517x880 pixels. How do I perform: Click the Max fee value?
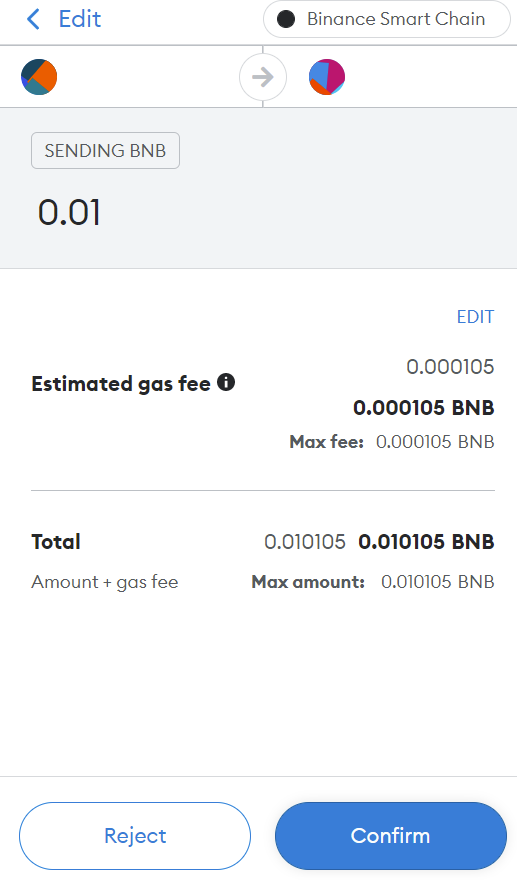[x=435, y=442]
